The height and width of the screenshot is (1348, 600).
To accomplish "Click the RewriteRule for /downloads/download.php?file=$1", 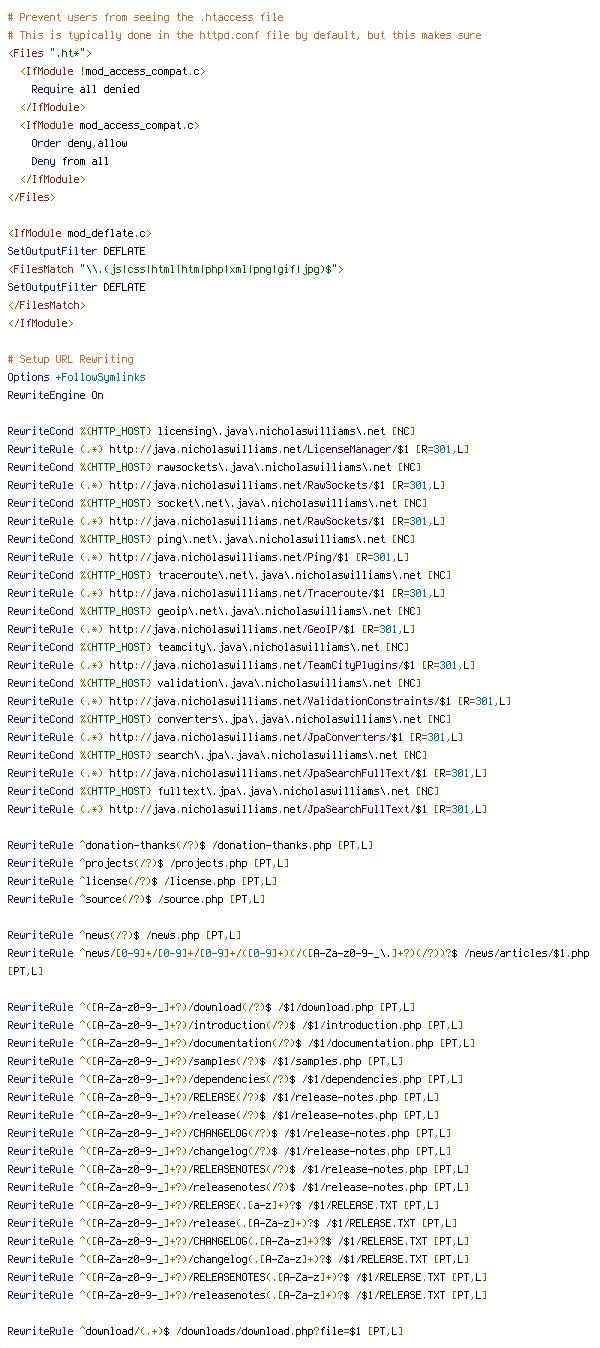I will coord(205,1331).
